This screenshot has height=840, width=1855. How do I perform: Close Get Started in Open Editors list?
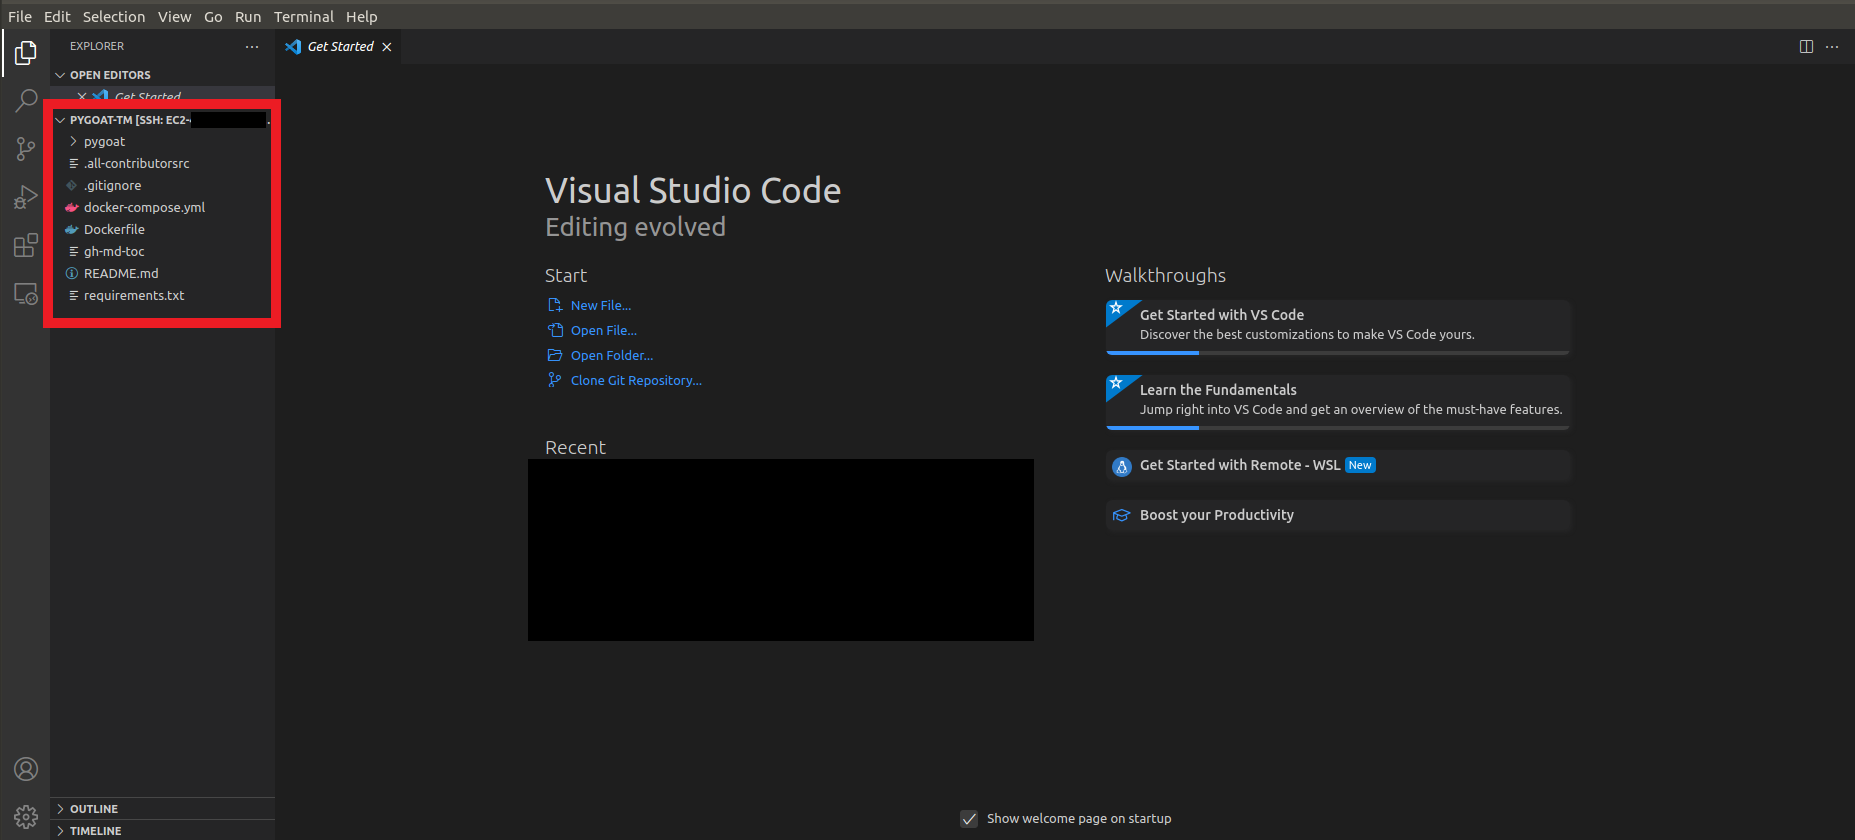[82, 96]
